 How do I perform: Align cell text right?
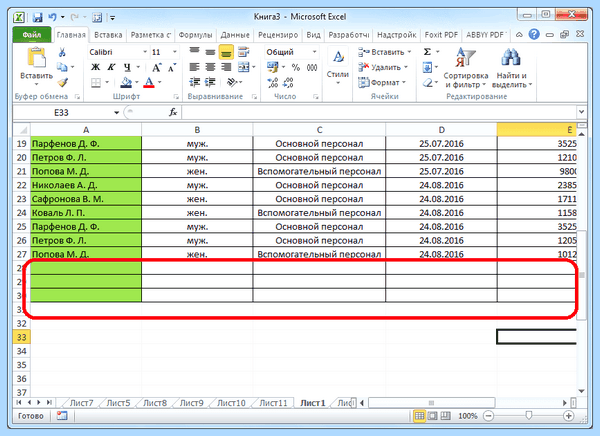click(x=226, y=67)
